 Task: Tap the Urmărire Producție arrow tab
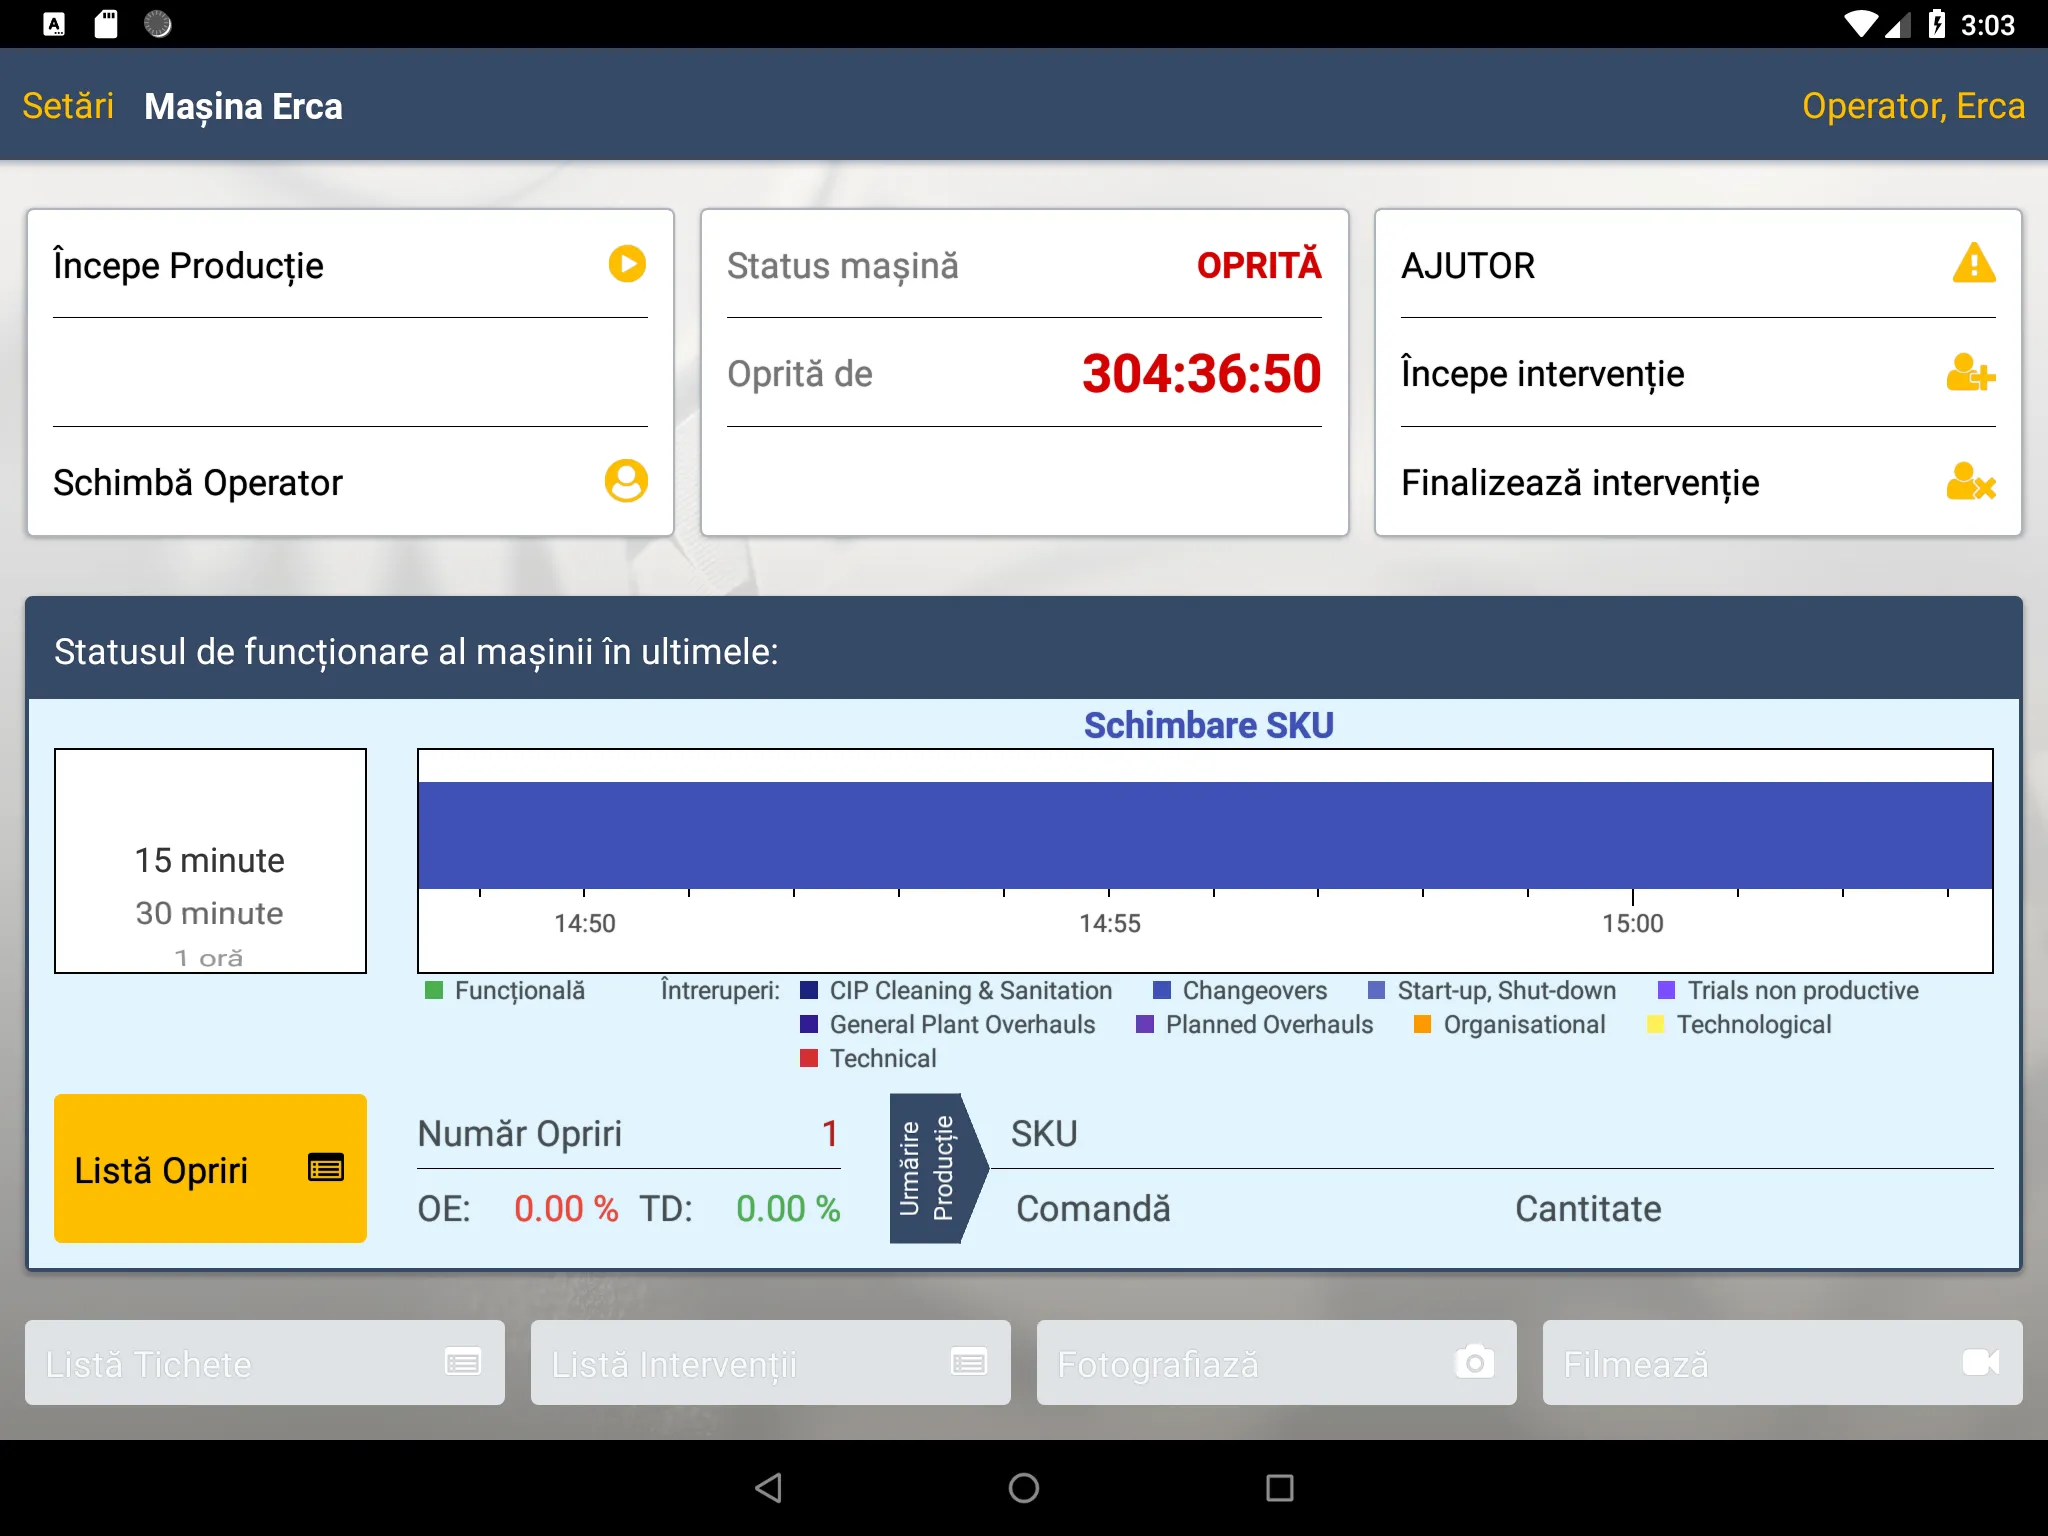coord(938,1168)
